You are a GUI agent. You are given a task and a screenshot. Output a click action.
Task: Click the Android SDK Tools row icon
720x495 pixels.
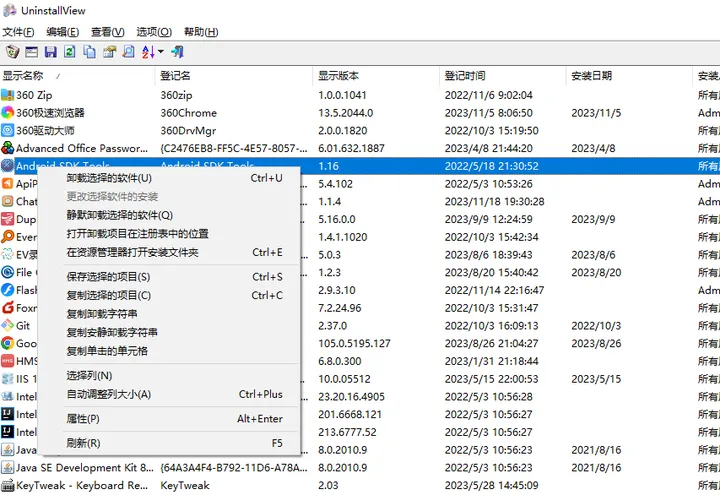(x=7, y=166)
